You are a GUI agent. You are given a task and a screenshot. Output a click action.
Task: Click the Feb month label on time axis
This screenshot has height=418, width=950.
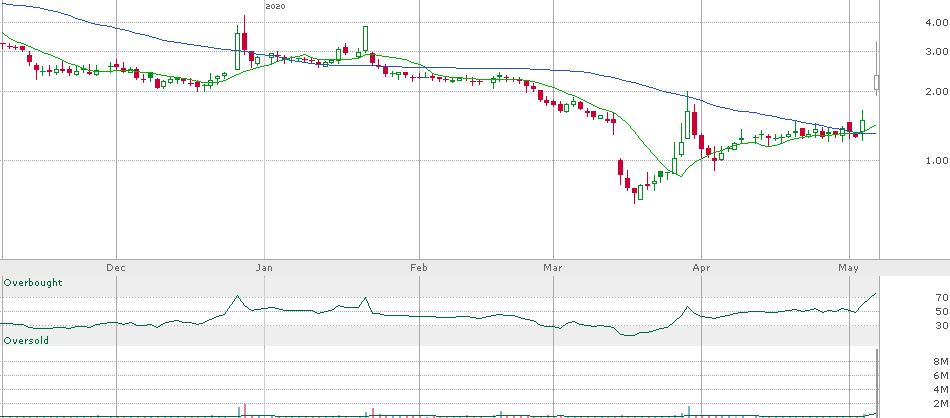(419, 267)
